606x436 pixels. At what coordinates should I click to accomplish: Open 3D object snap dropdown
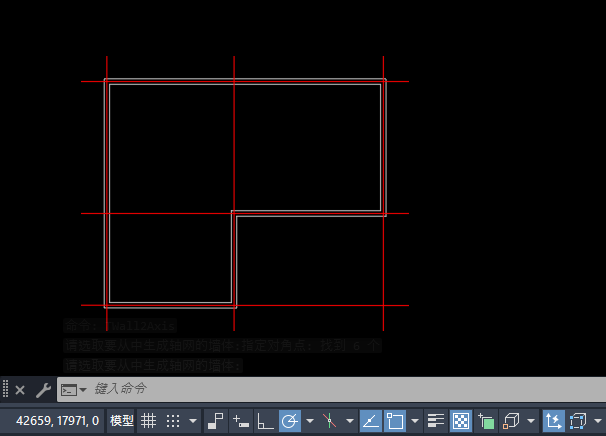tap(531, 421)
